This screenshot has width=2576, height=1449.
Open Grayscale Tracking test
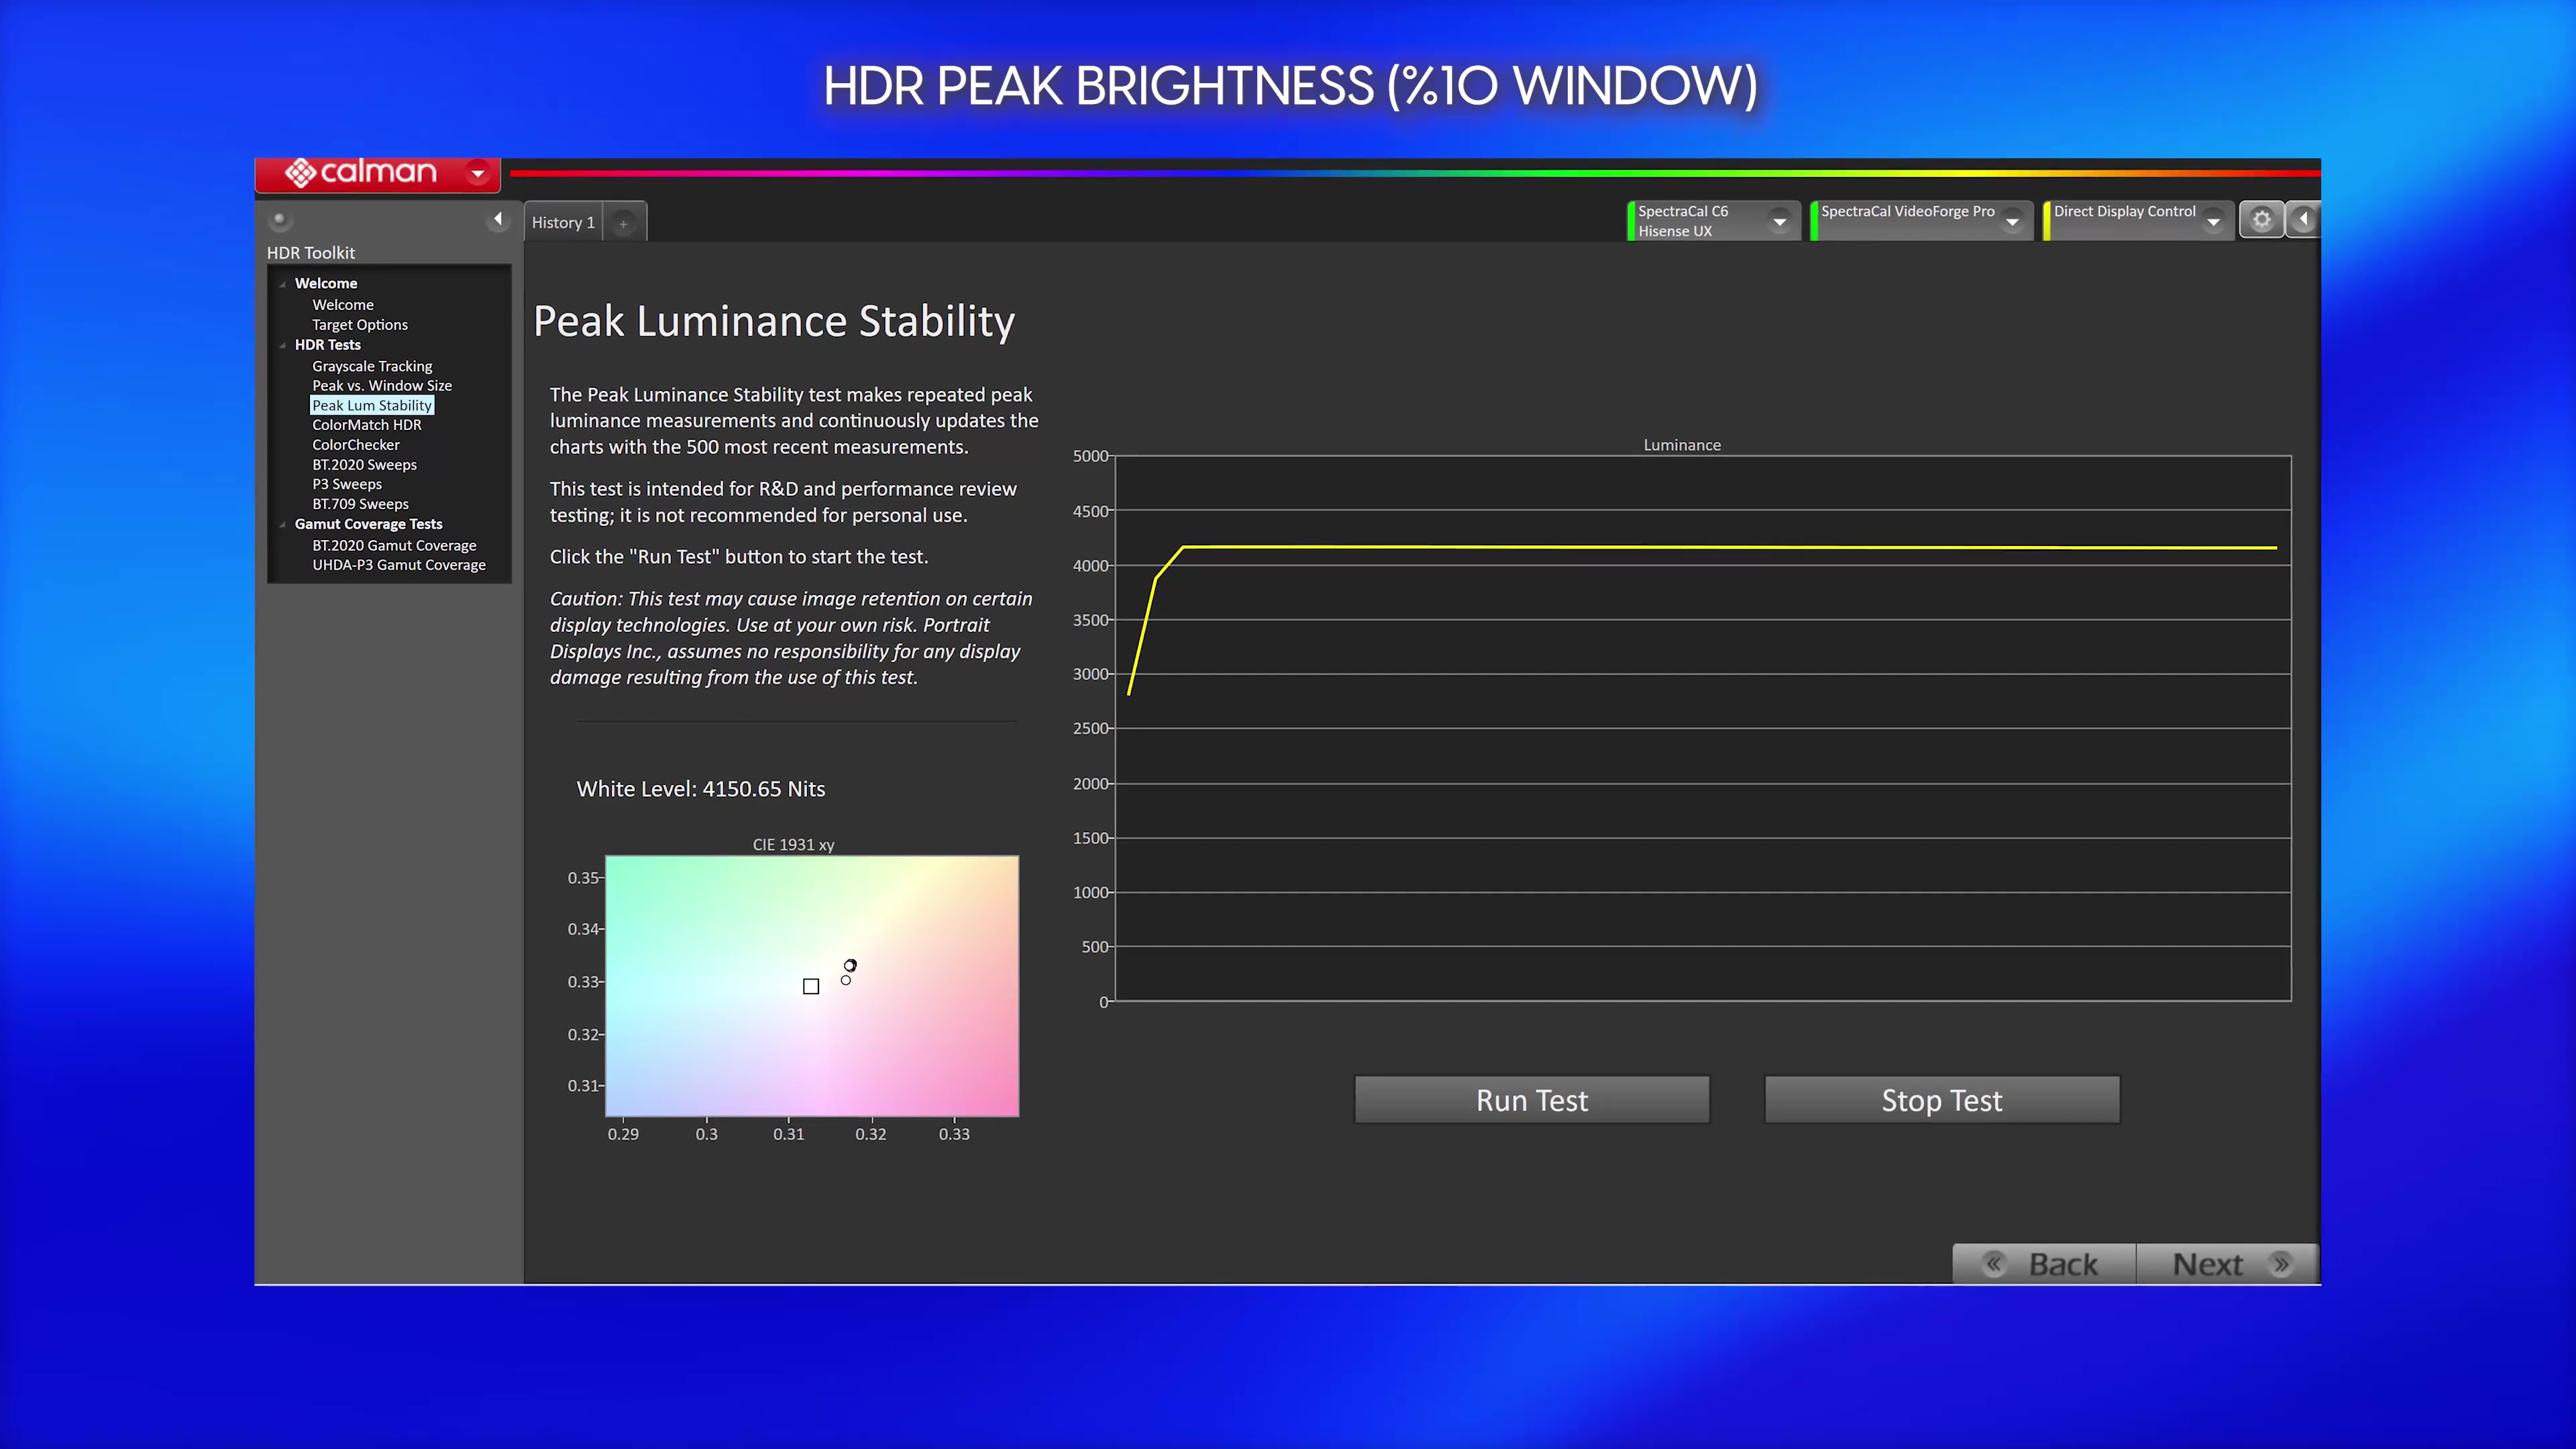(x=372, y=366)
